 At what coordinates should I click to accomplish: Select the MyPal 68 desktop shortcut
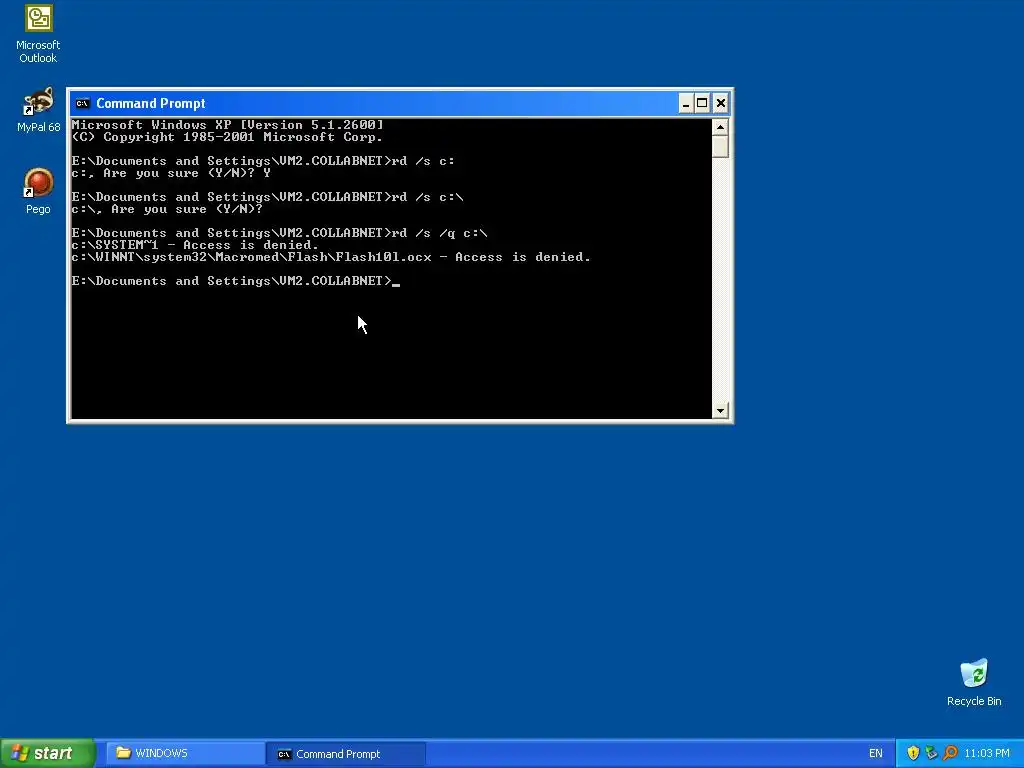click(x=38, y=109)
